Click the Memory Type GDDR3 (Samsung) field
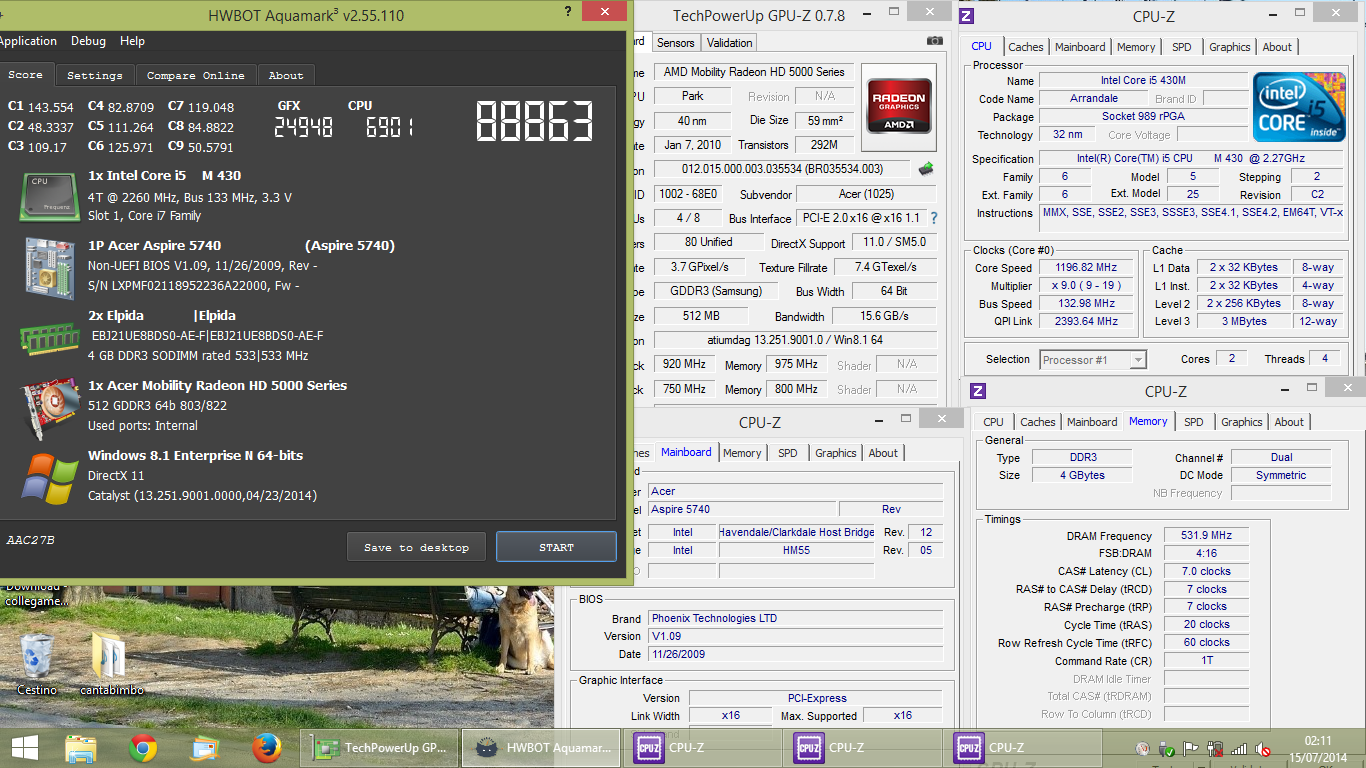This screenshot has height=768, width=1366. 715,291
